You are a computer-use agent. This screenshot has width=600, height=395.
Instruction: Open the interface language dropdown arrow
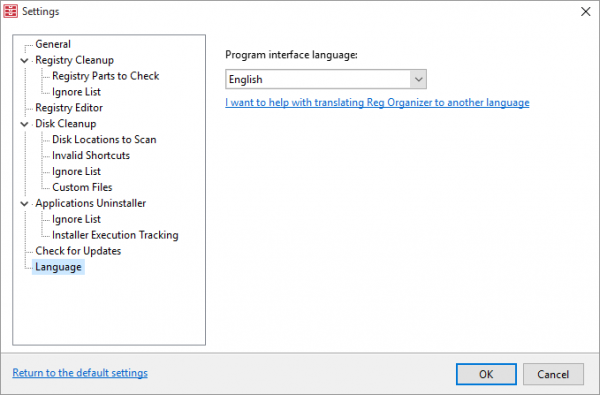[x=418, y=79]
